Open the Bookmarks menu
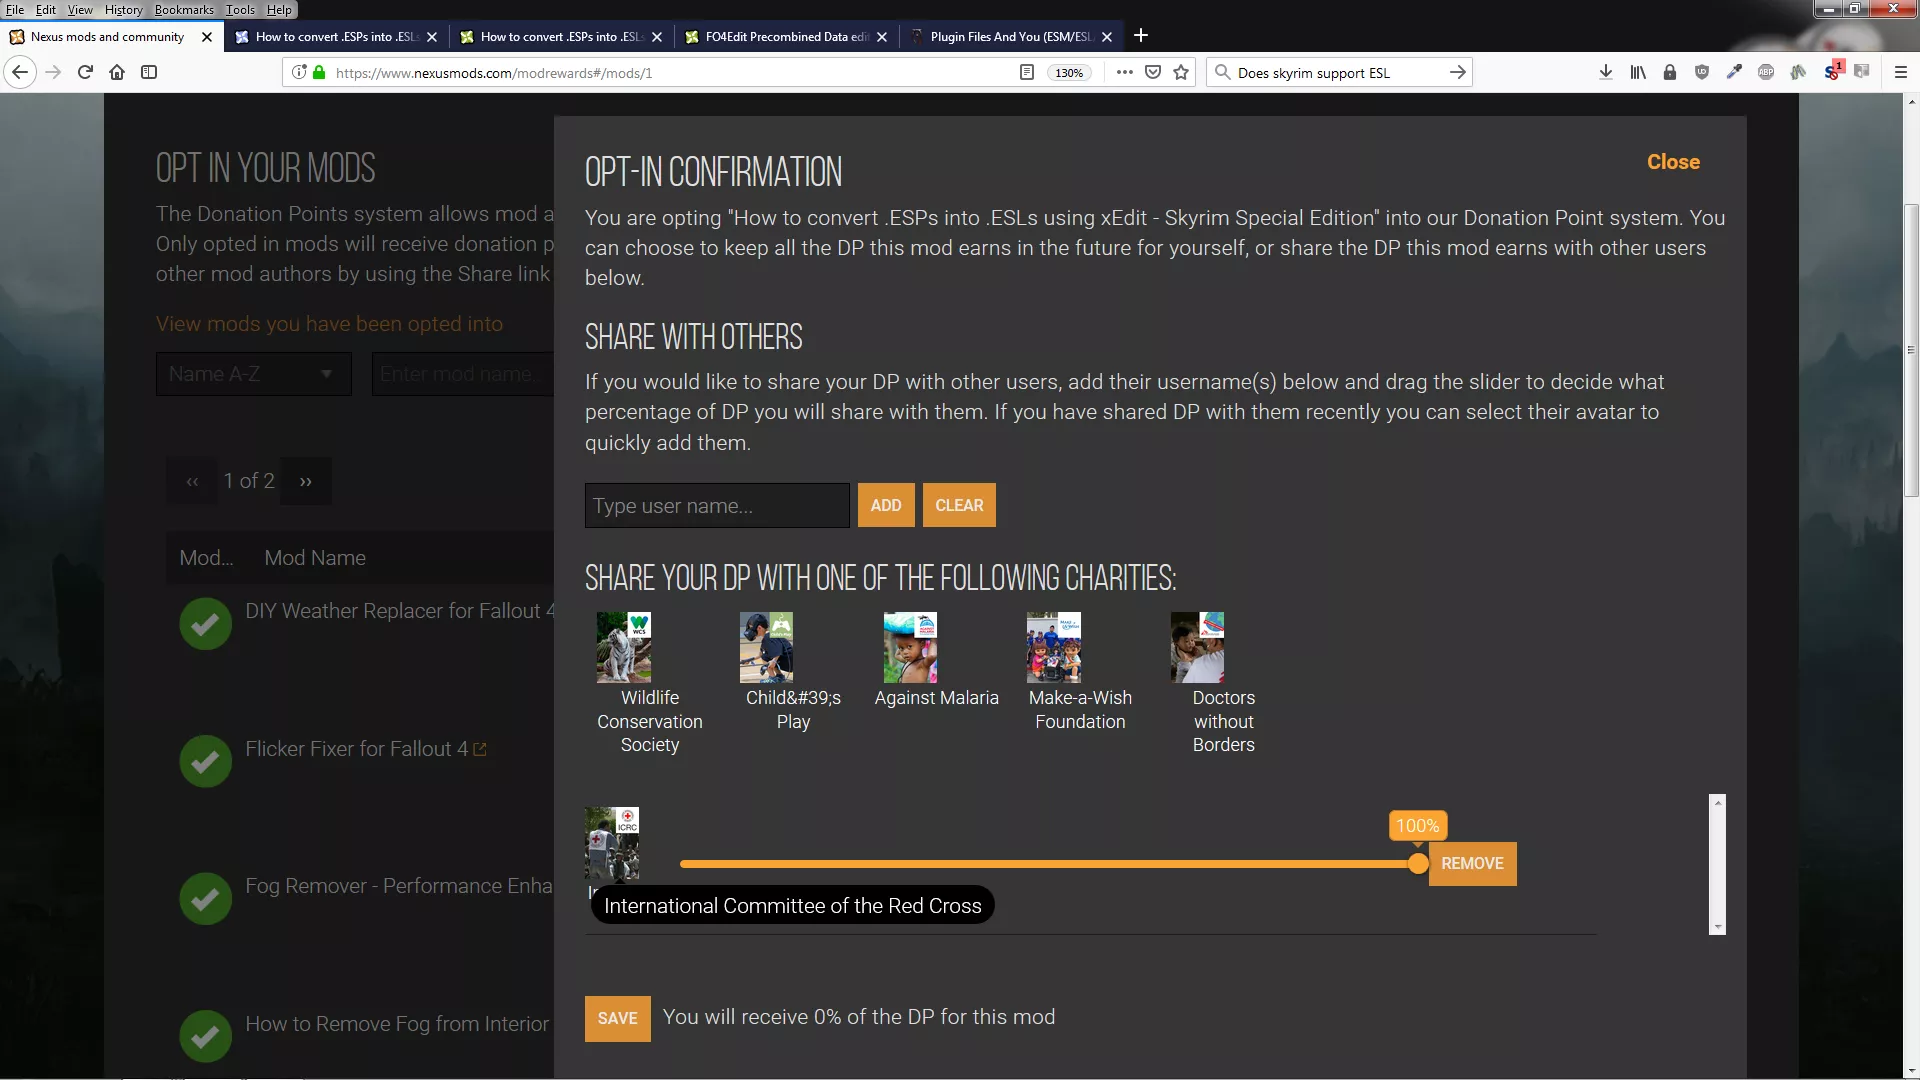 (x=184, y=9)
